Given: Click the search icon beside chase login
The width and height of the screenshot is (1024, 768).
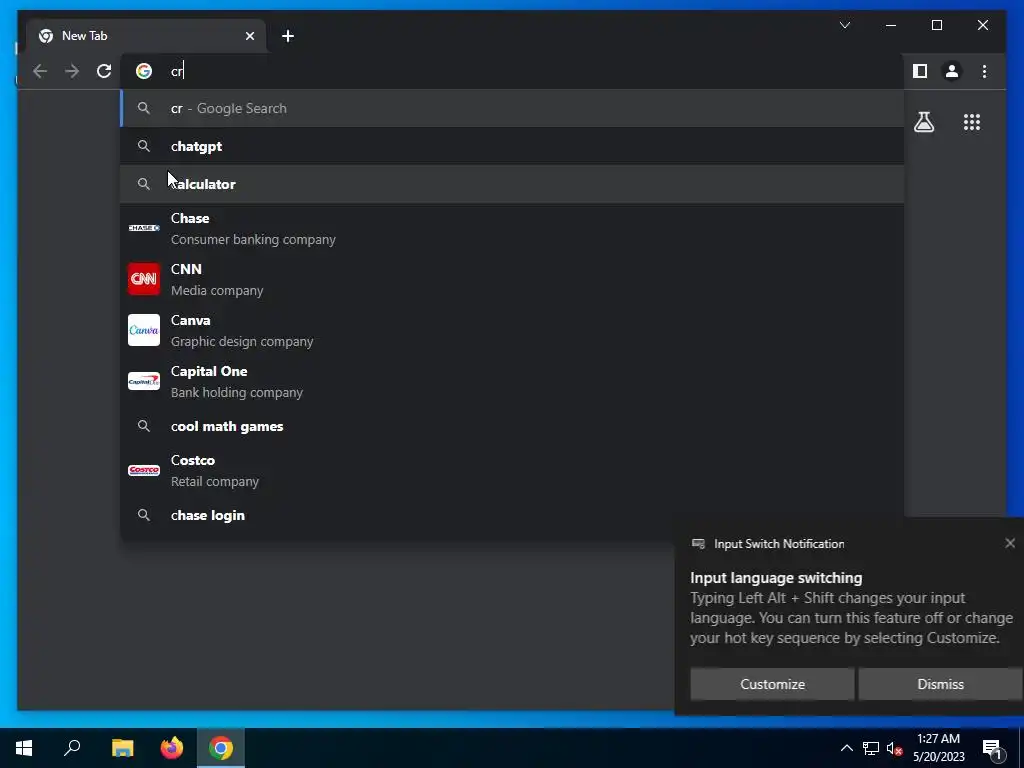Looking at the screenshot, I should 144,515.
